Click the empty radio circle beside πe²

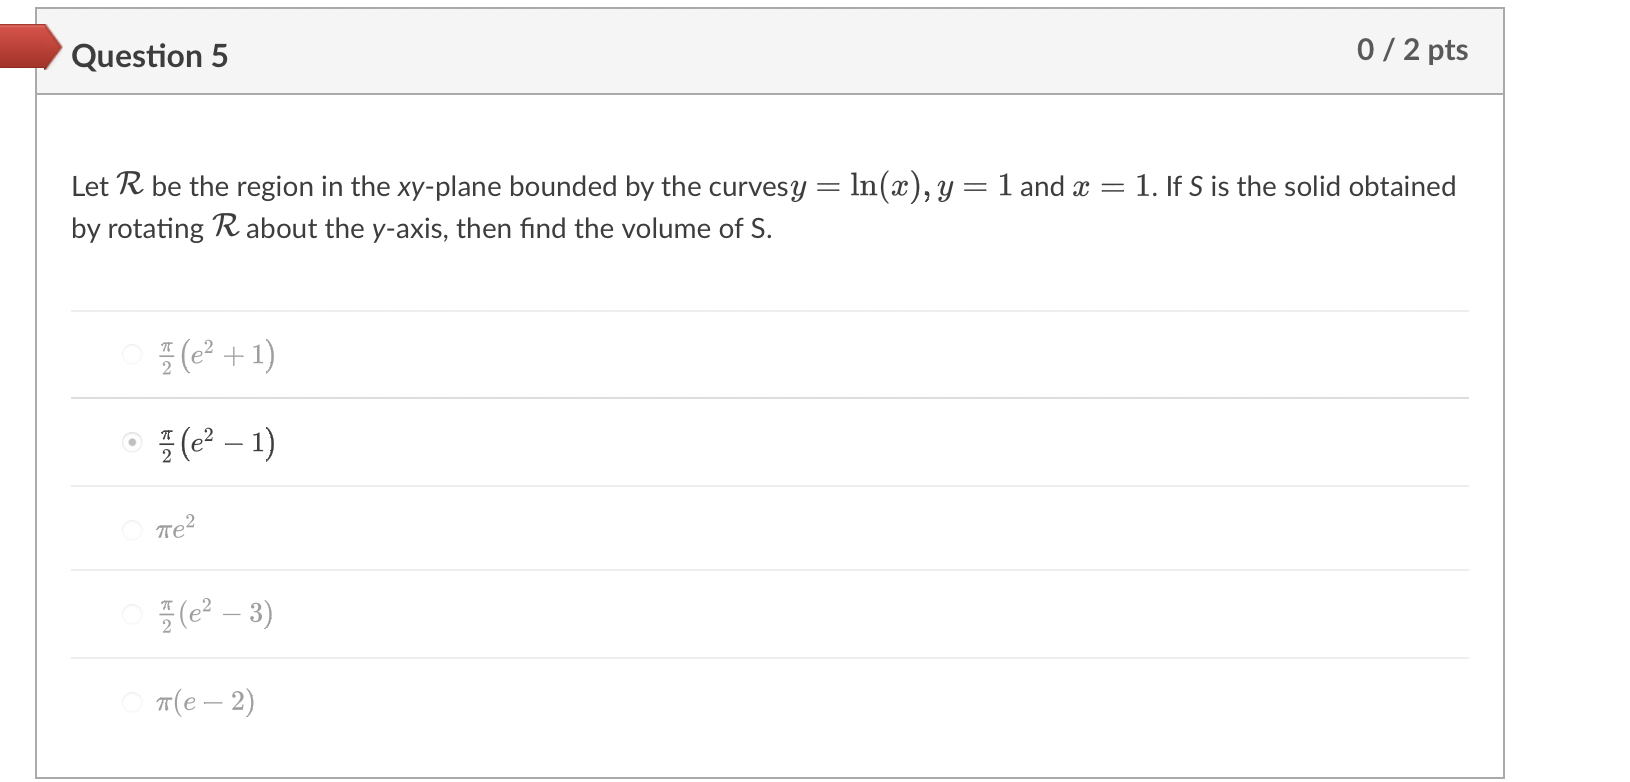click(133, 528)
